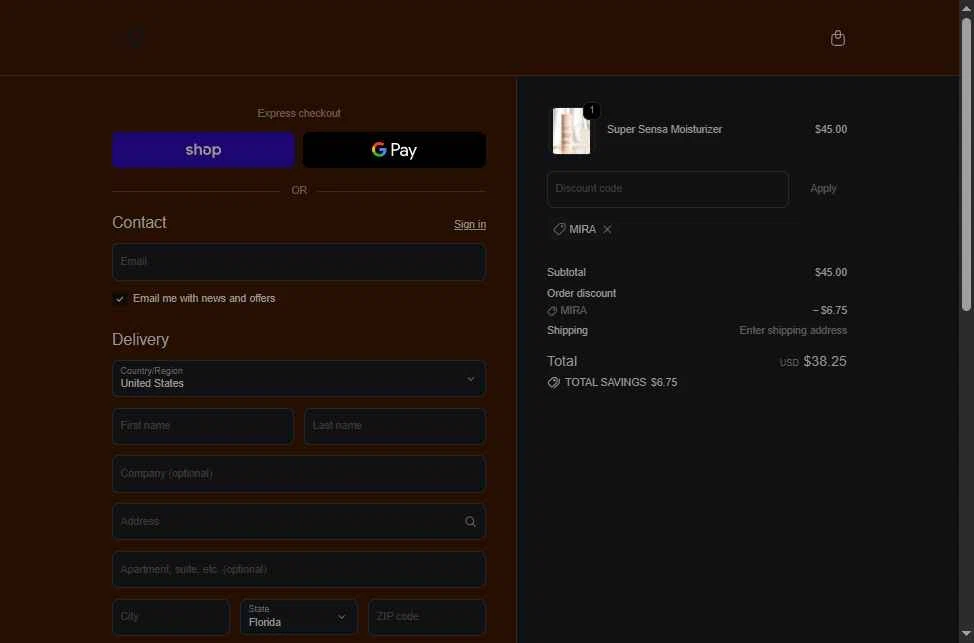Apply the discount code

click(823, 188)
